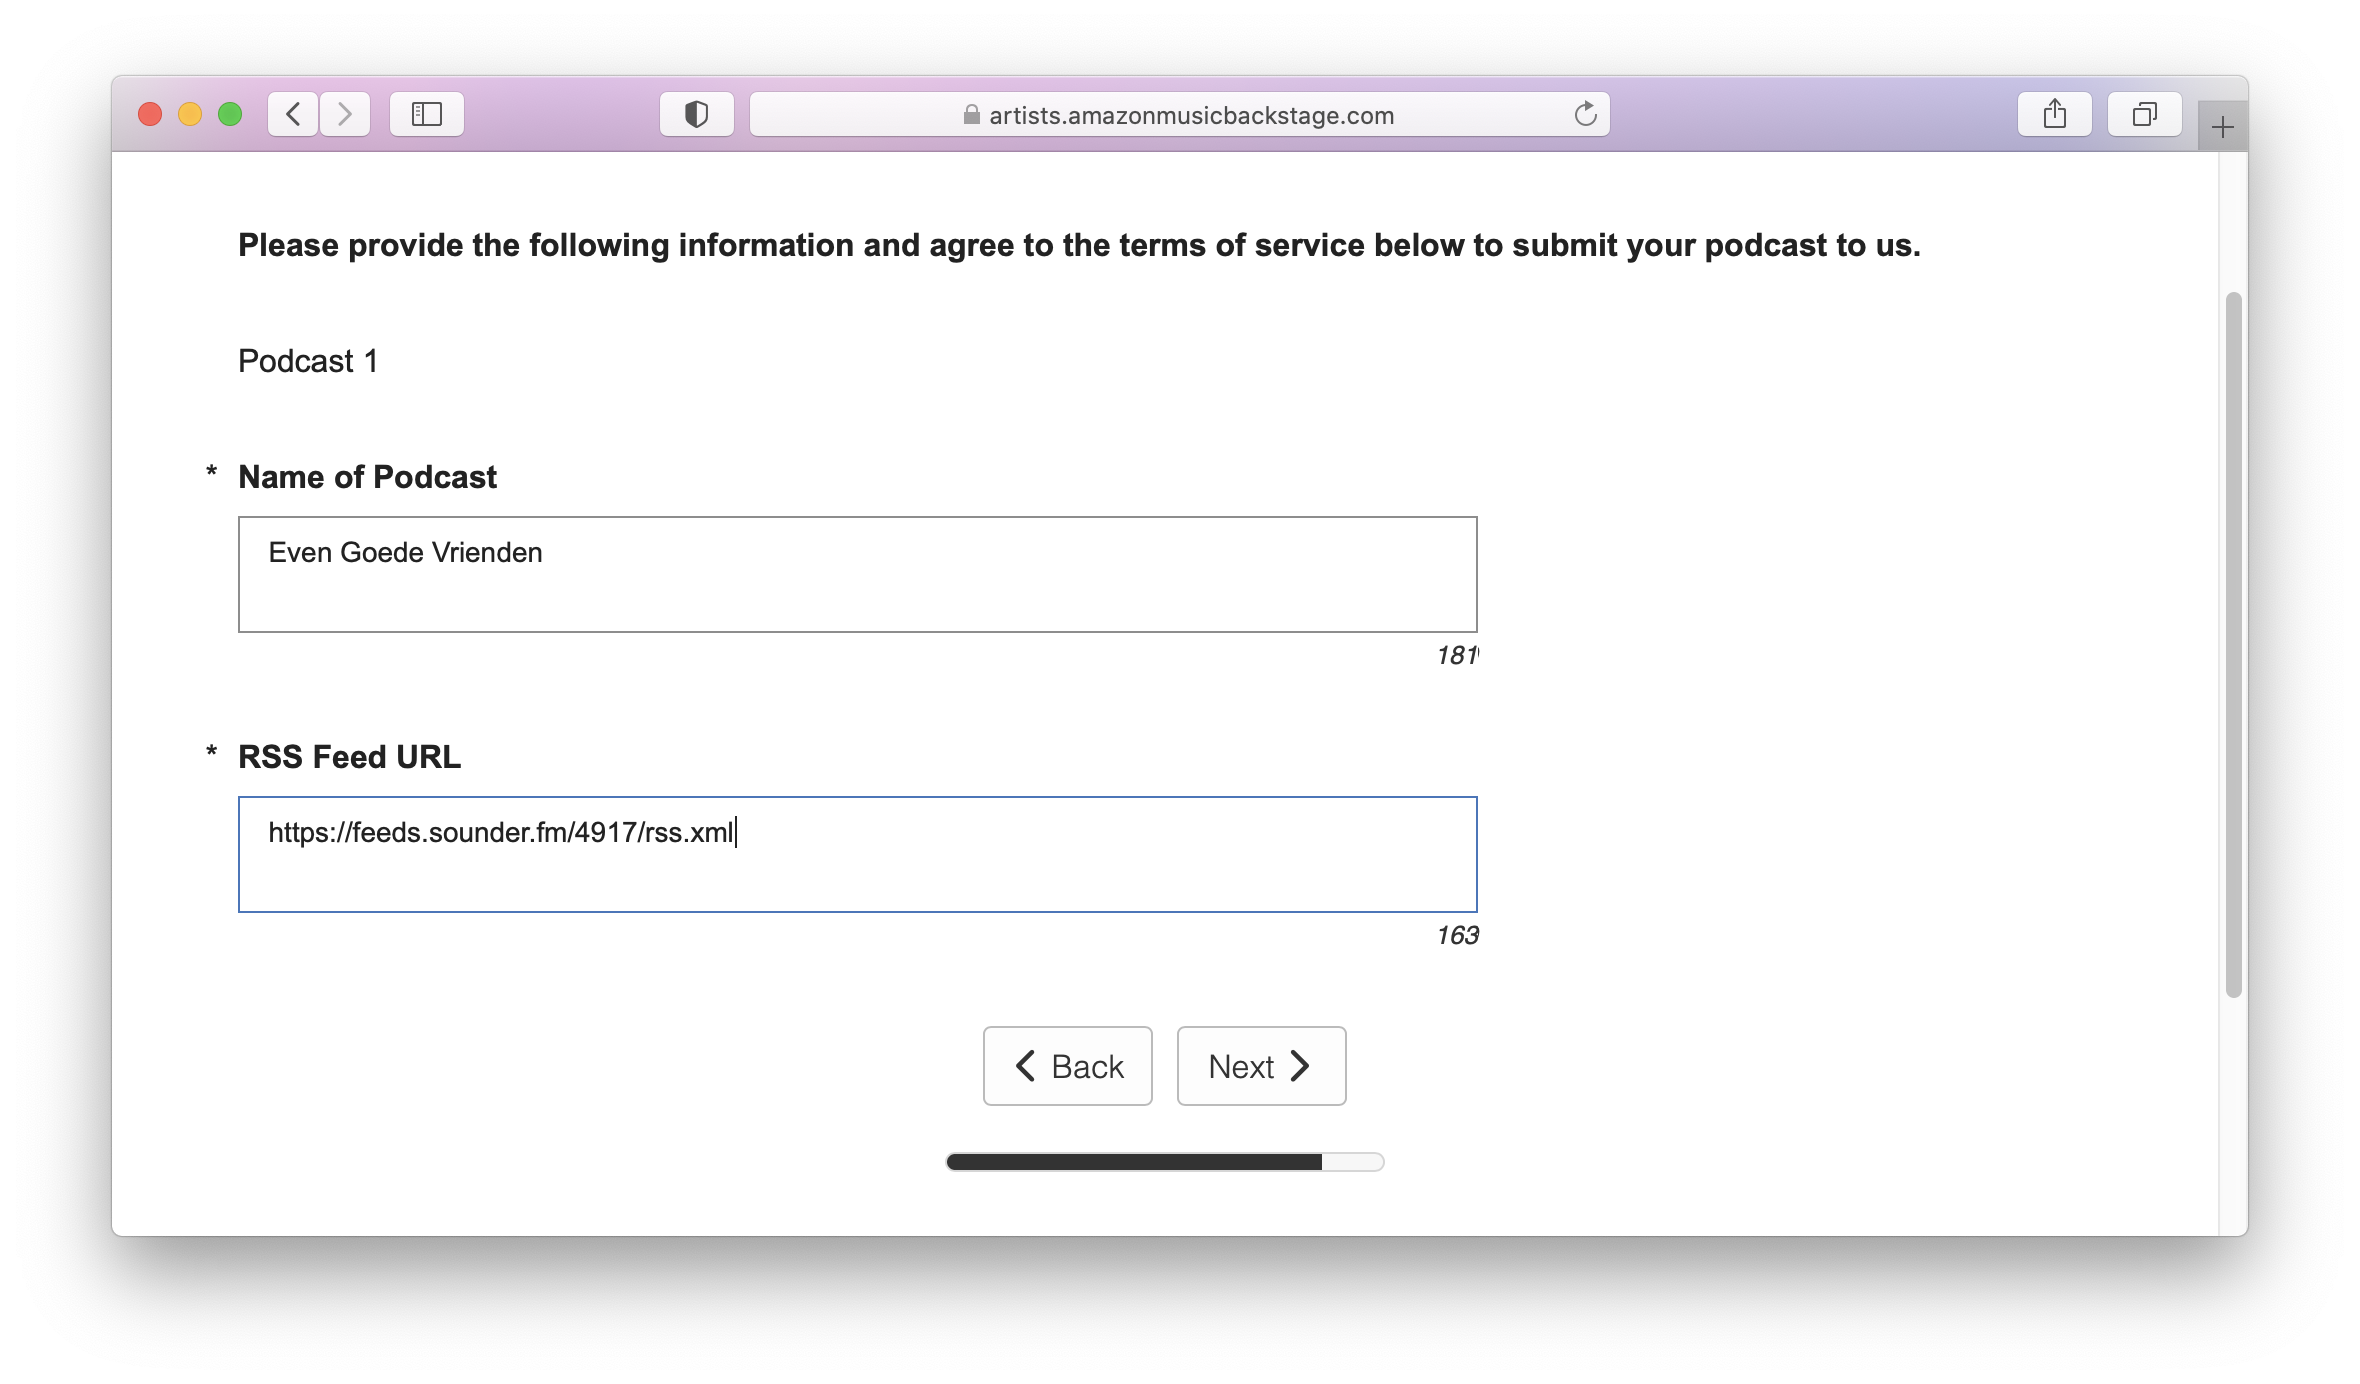
Task: Close the window with red button
Action: click(150, 114)
